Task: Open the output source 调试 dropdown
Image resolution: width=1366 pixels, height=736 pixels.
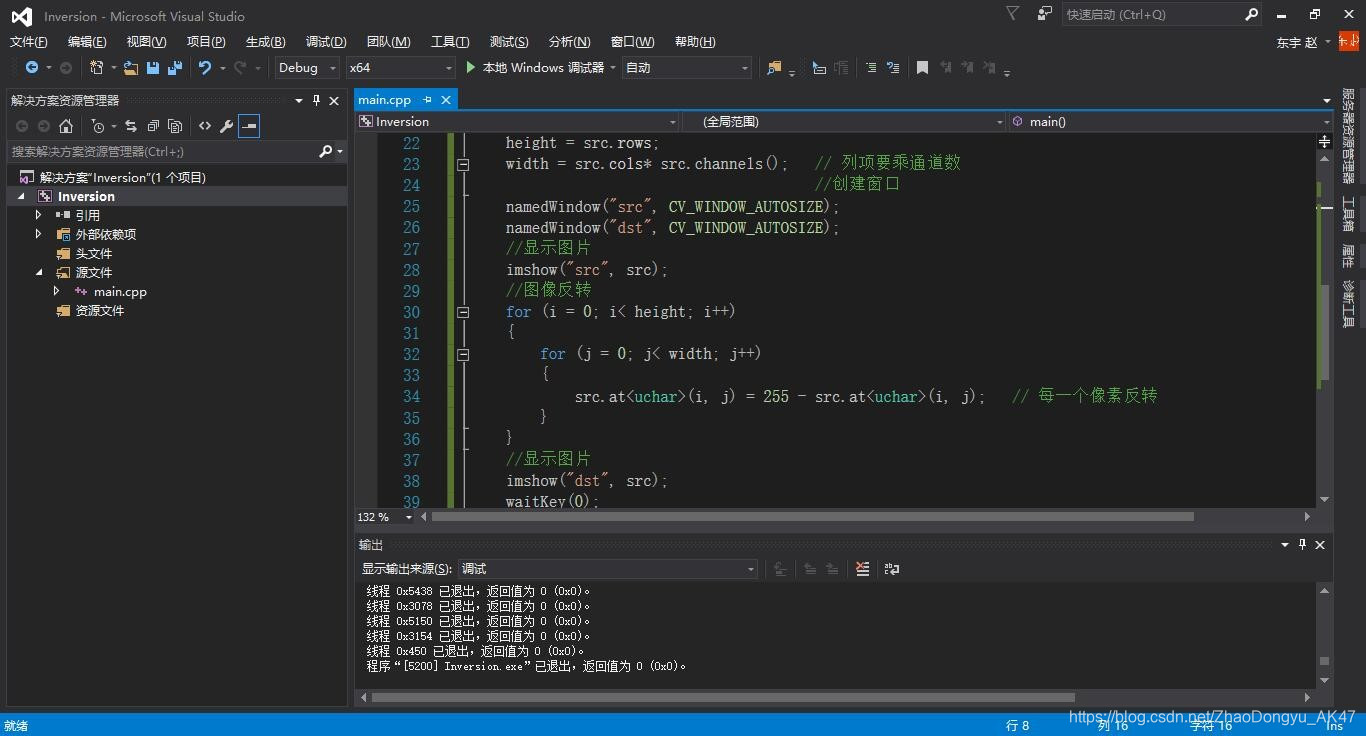Action: (x=608, y=569)
